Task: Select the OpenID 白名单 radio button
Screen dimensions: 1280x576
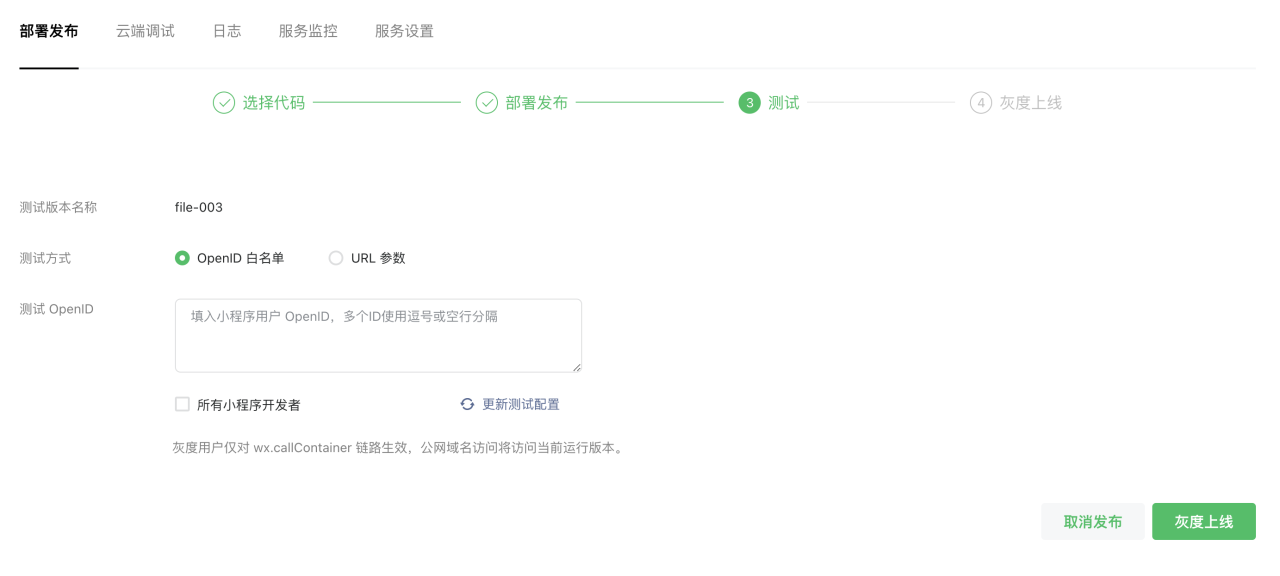Action: [x=181, y=257]
